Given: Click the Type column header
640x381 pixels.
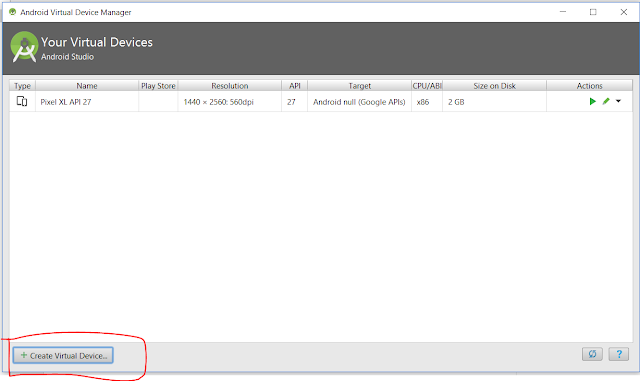Looking at the screenshot, I should pyautogui.click(x=22, y=86).
